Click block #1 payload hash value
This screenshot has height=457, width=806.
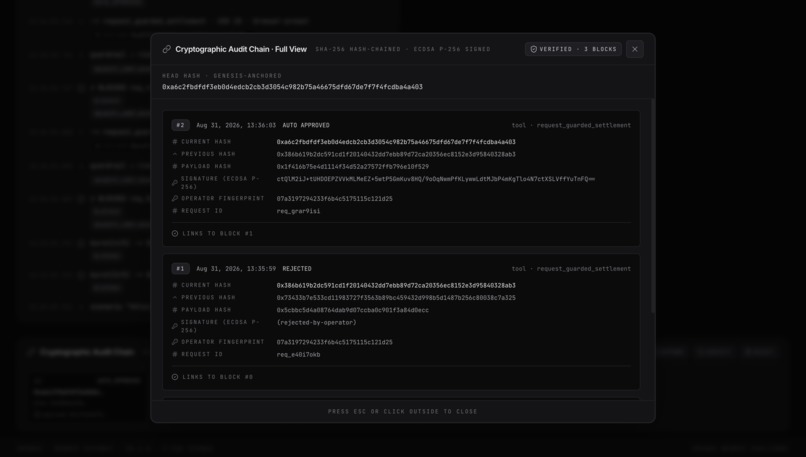[353, 310]
